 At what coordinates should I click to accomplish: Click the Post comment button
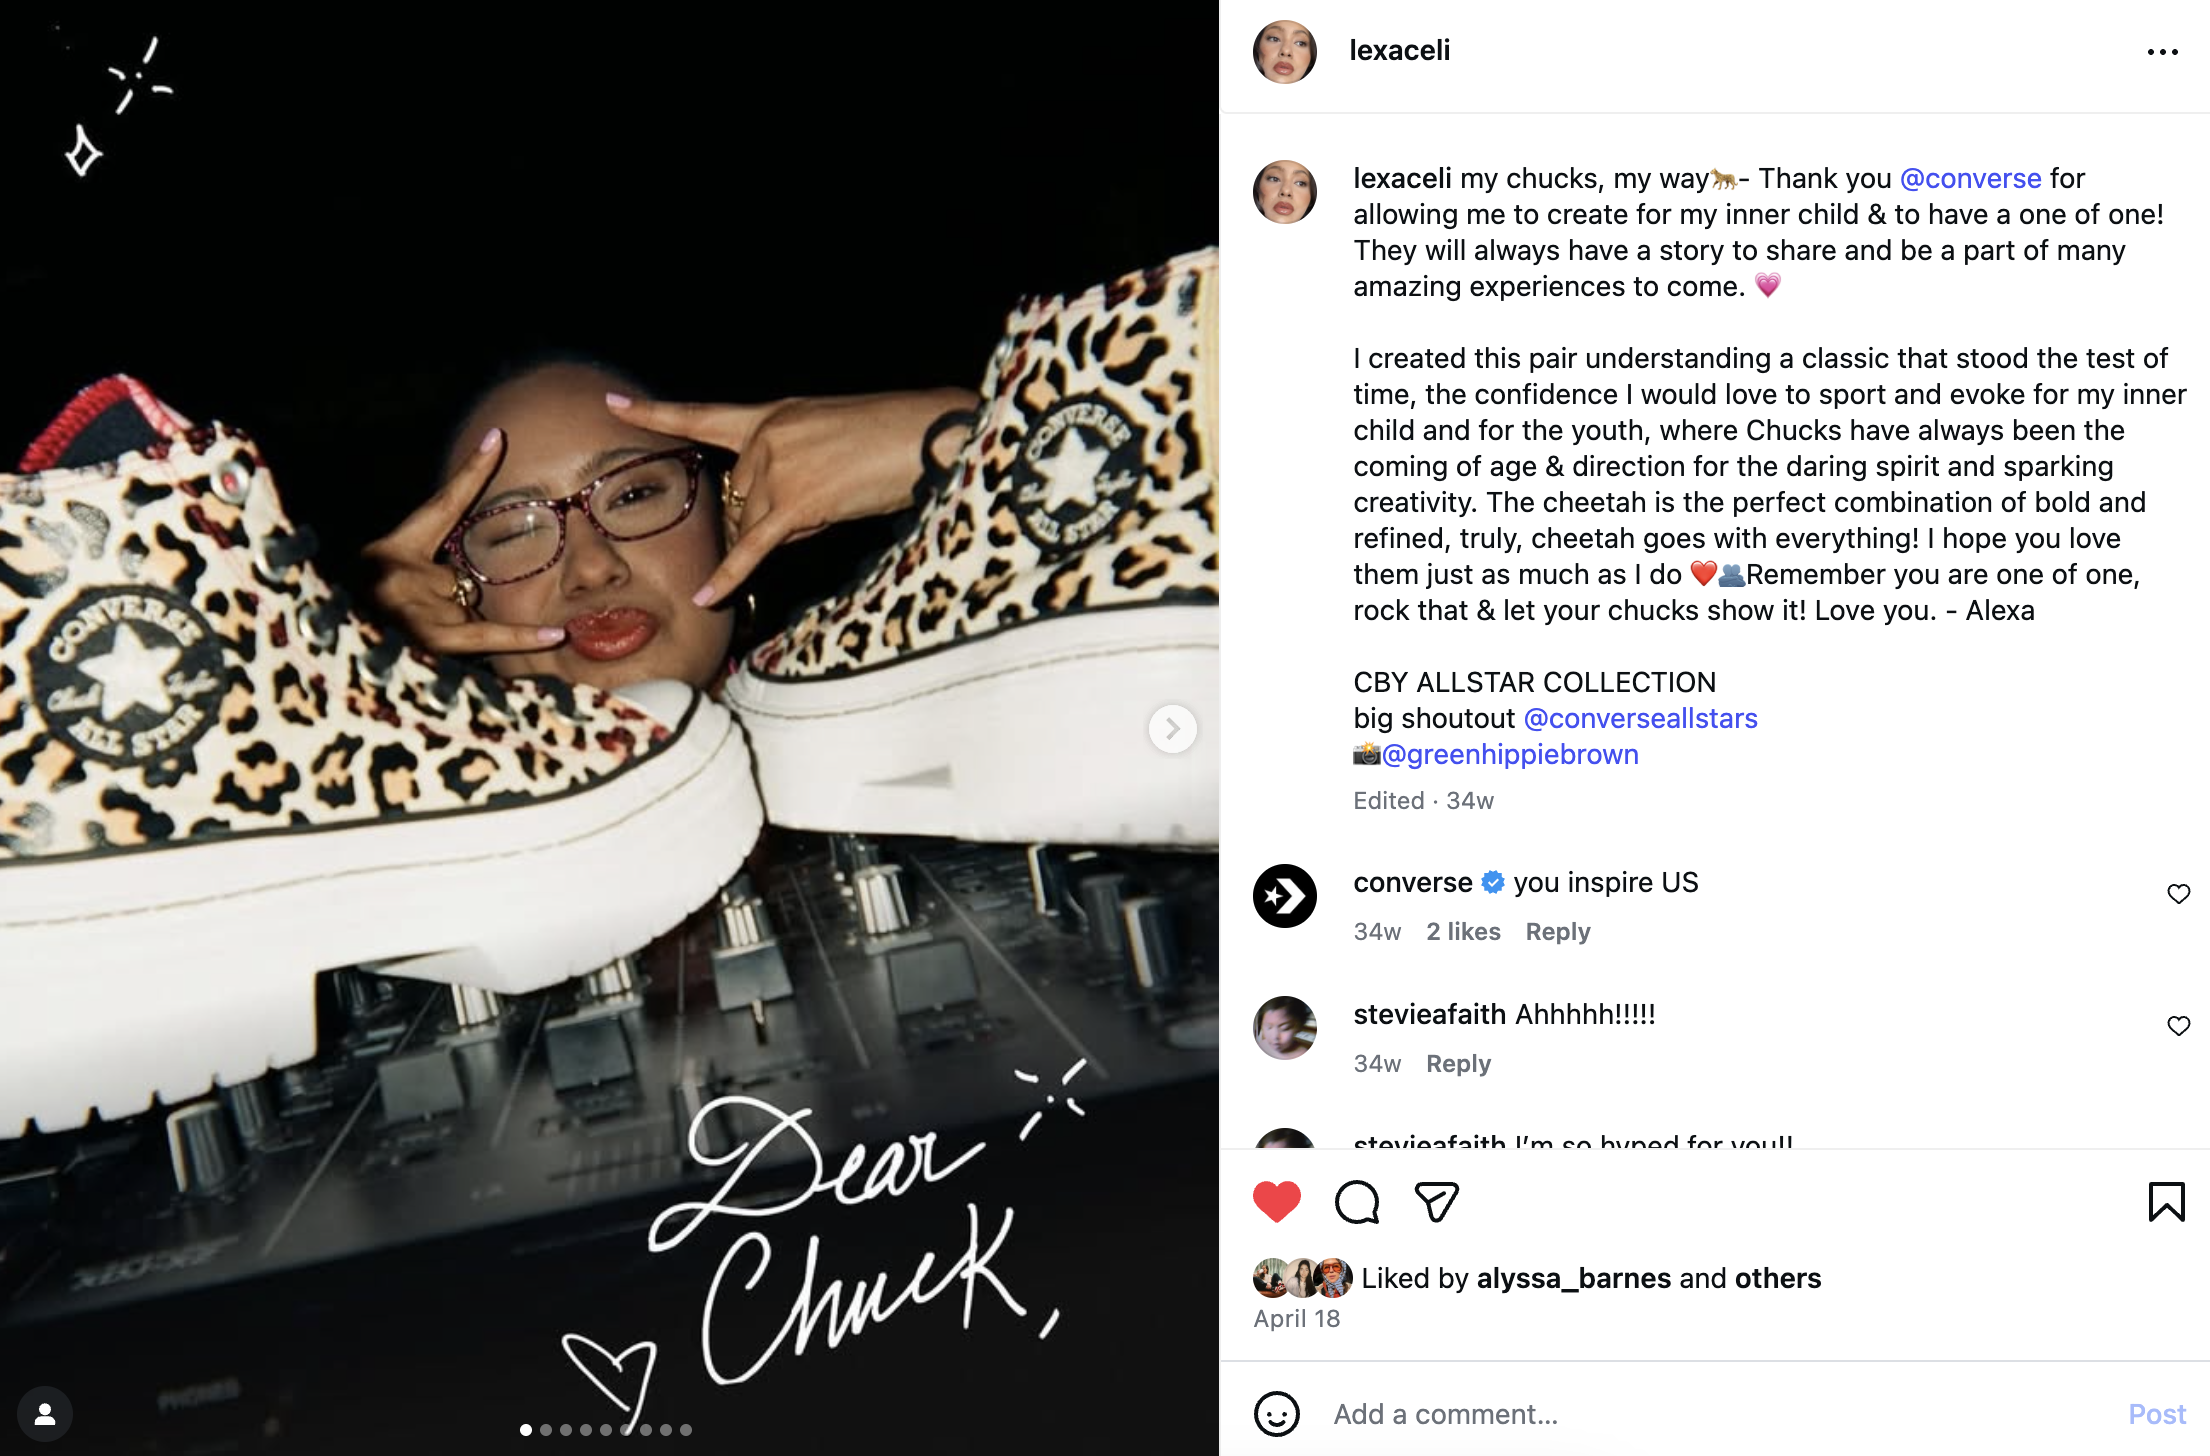coord(2157,1414)
